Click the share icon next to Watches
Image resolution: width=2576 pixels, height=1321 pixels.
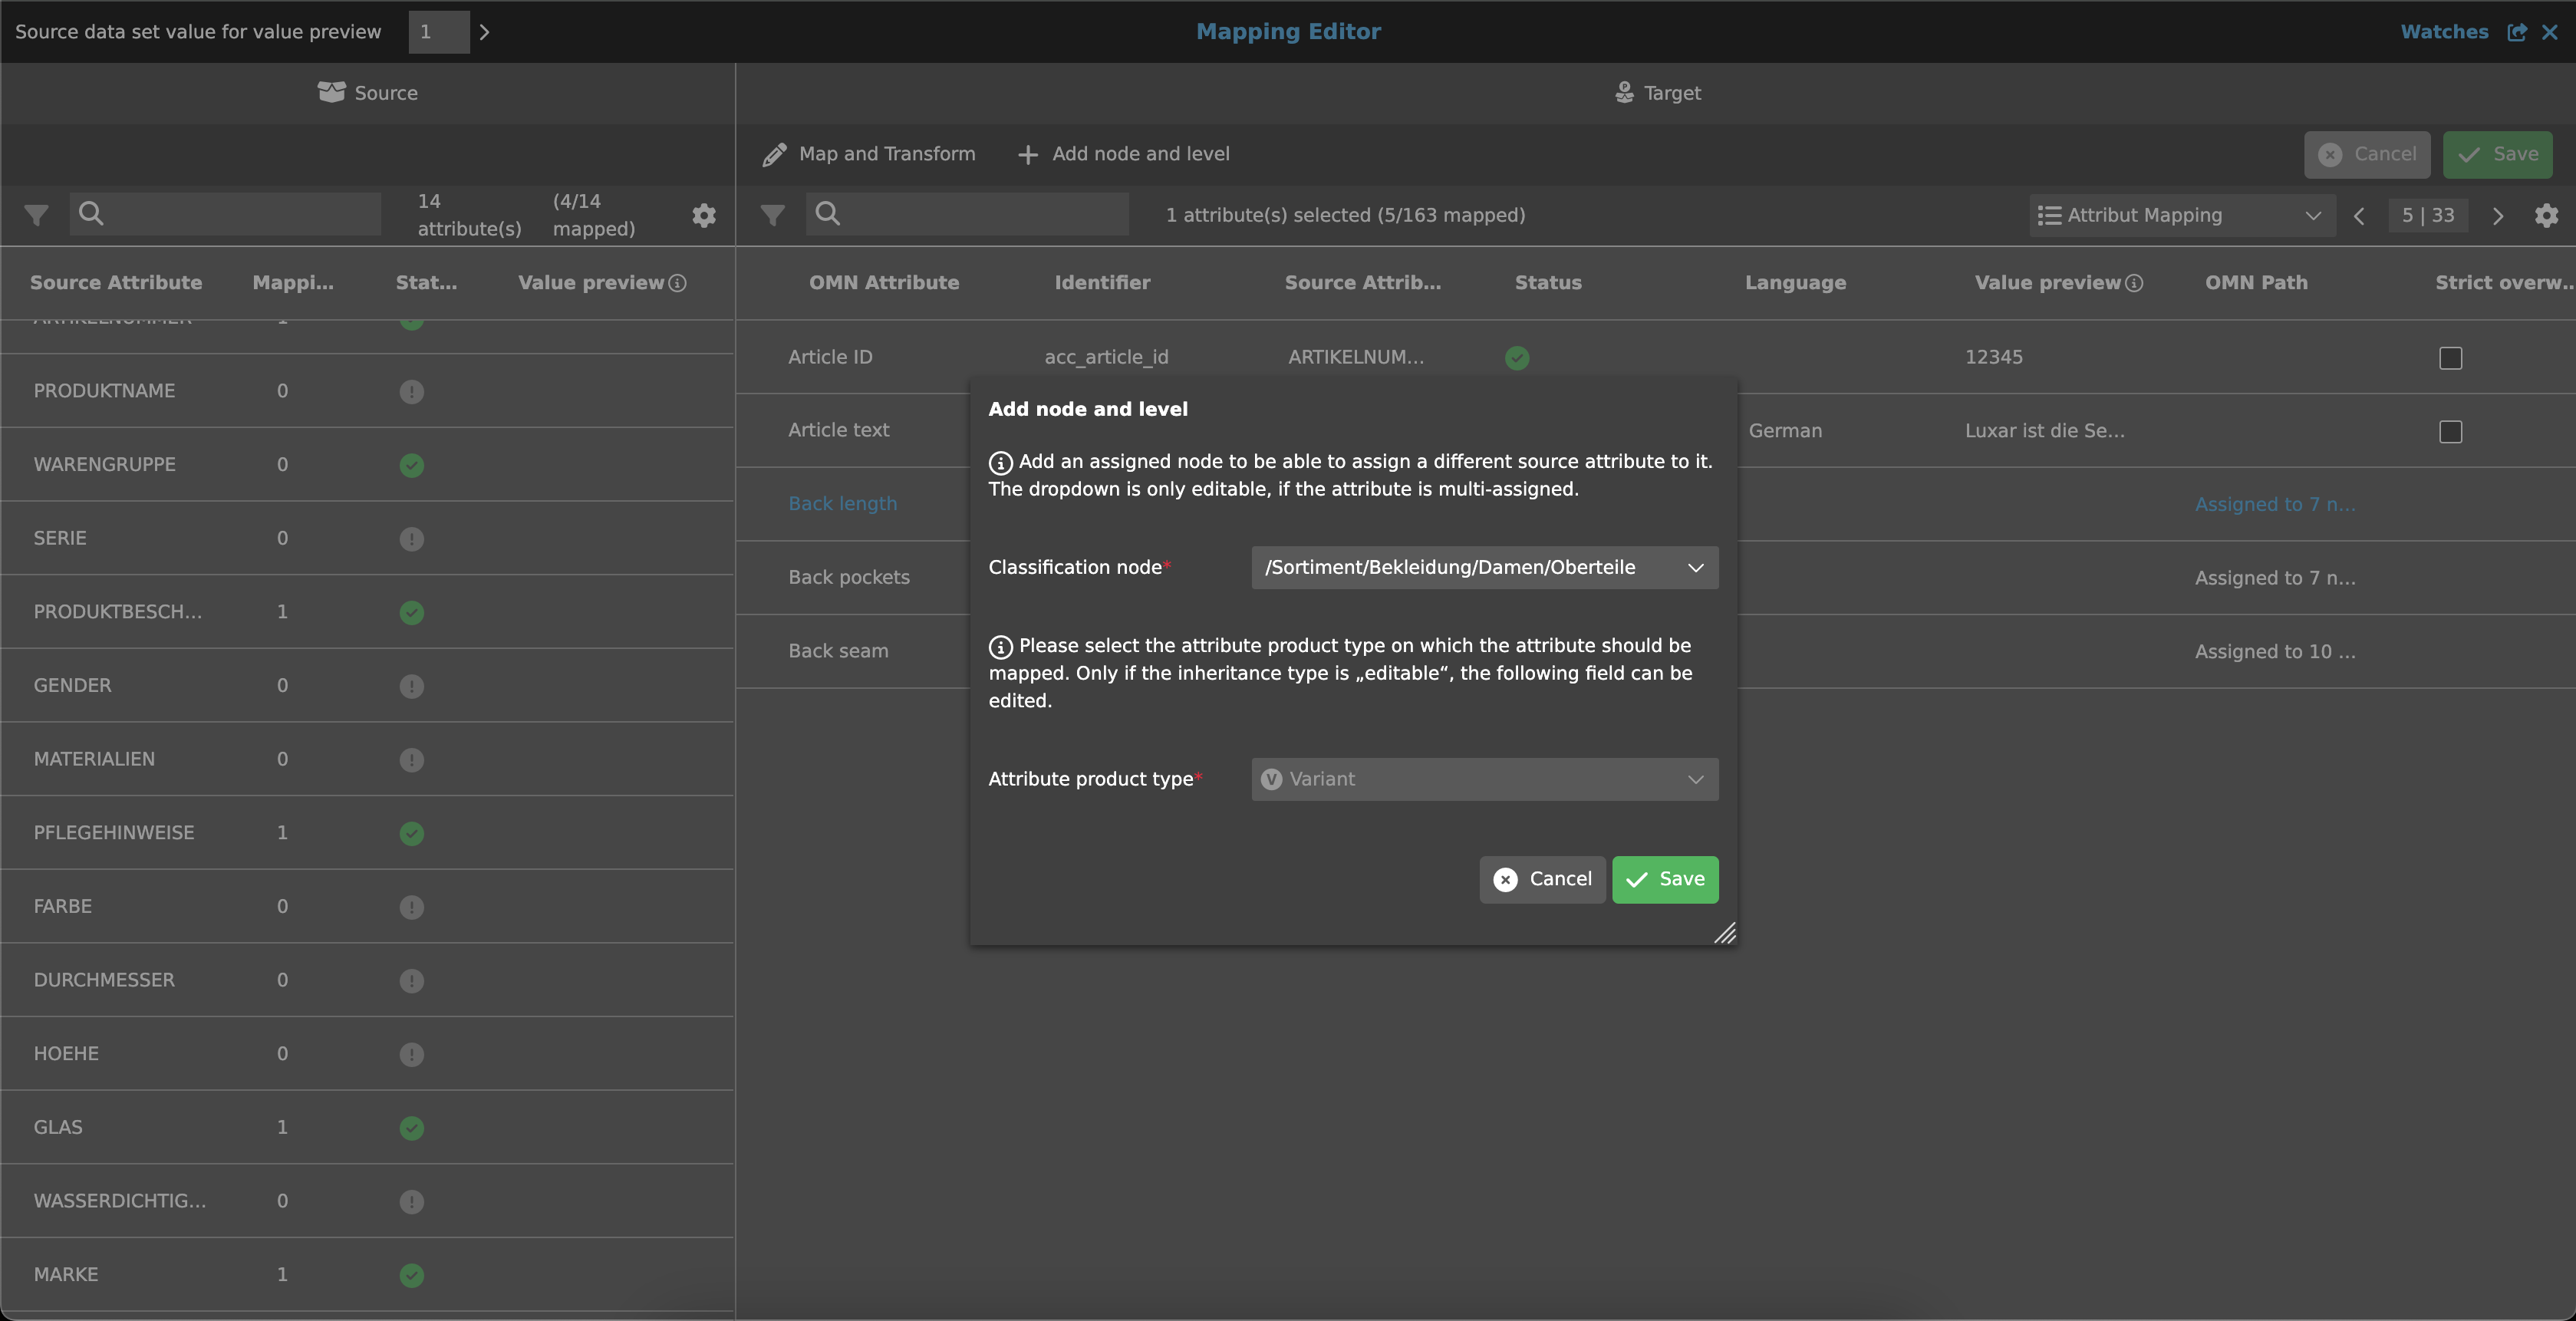click(2516, 31)
